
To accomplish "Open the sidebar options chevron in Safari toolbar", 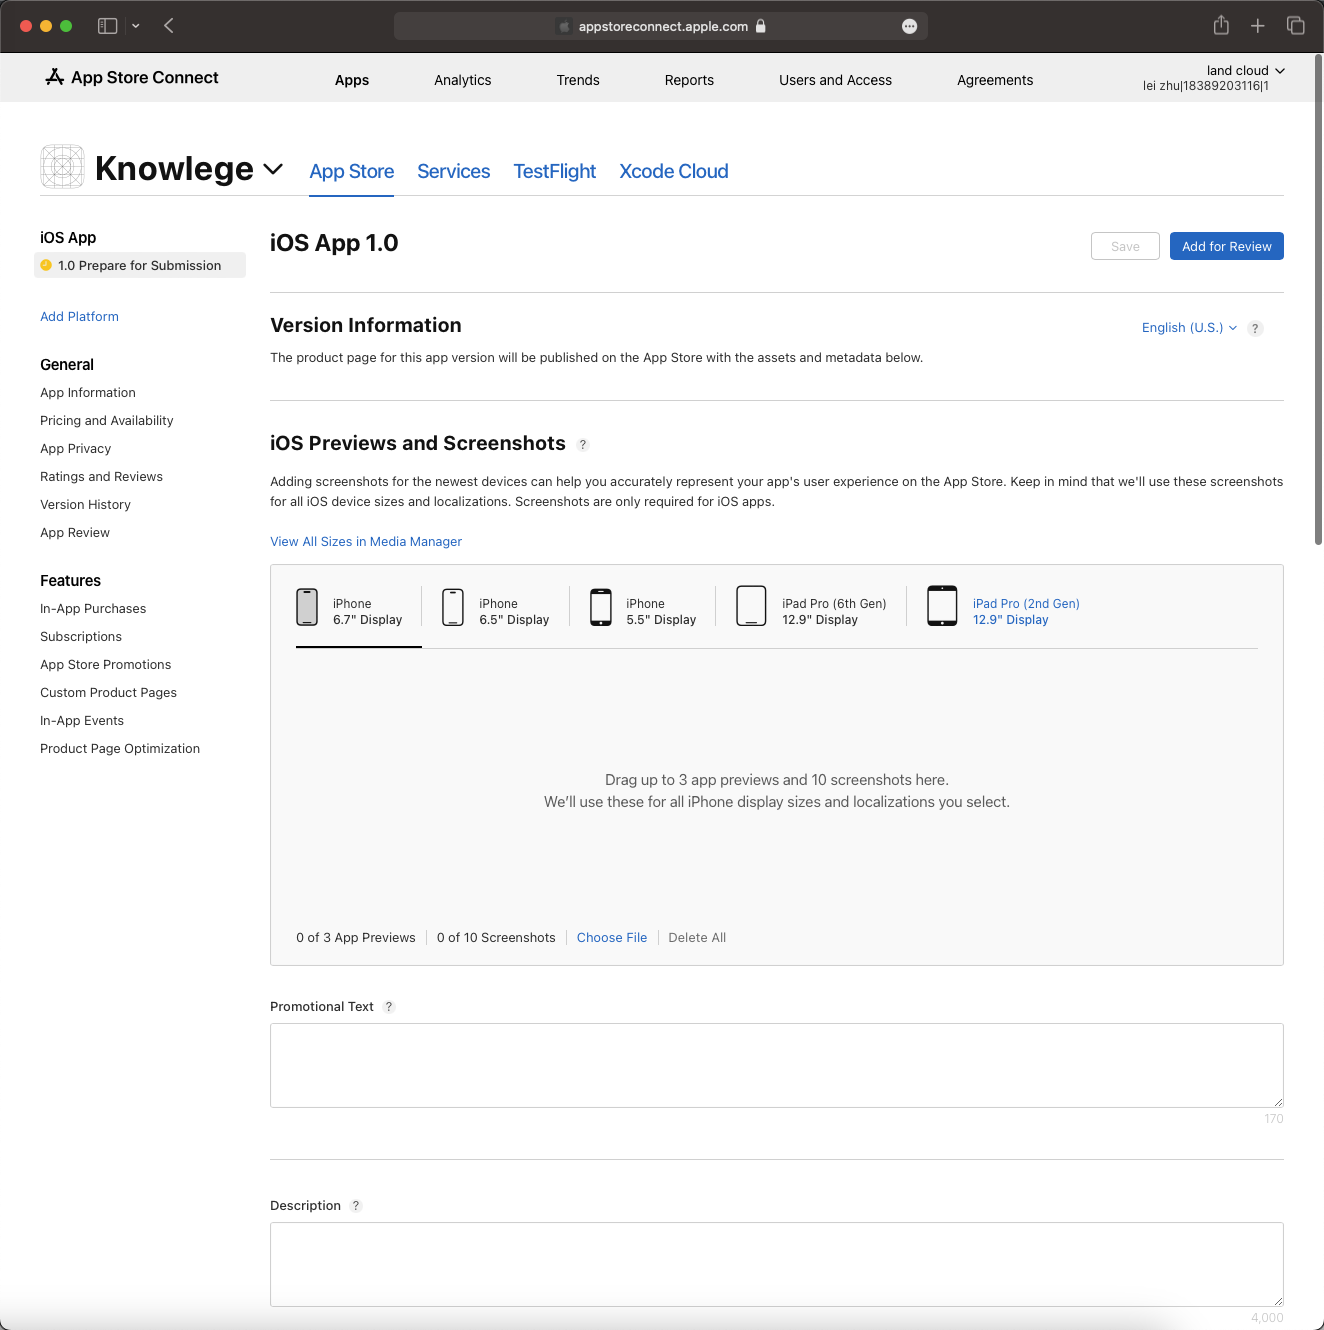I will pyautogui.click(x=136, y=26).
